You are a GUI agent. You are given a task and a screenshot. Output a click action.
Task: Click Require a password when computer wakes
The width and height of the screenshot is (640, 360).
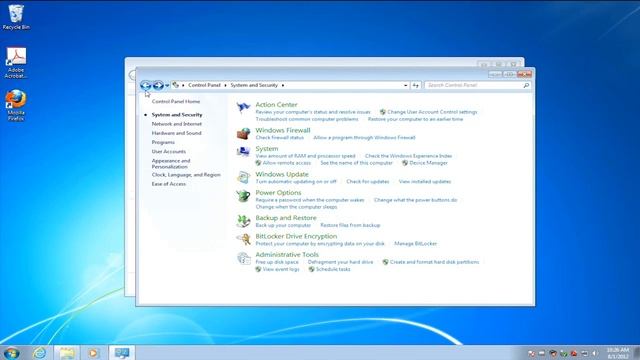pos(310,200)
